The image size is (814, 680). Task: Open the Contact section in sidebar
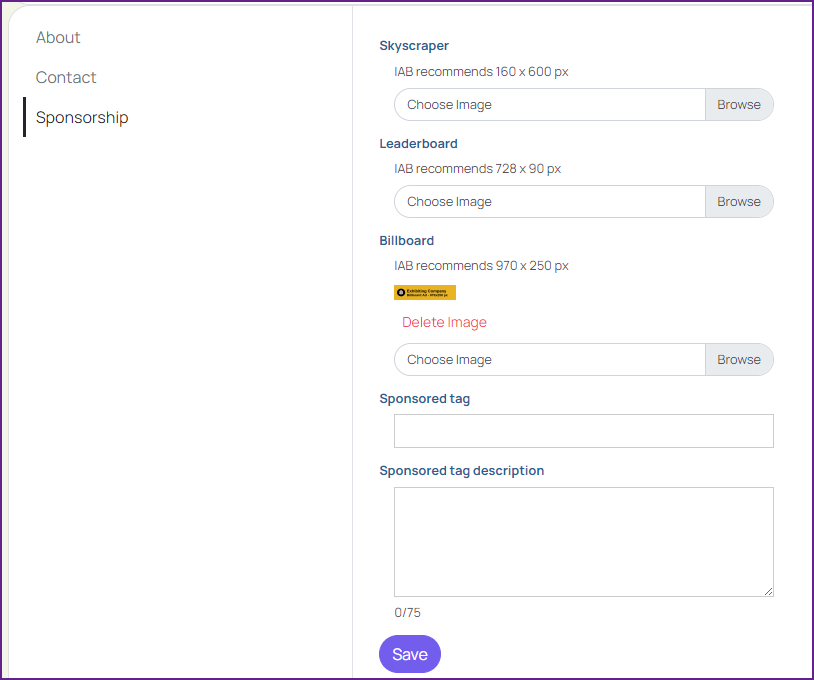pyautogui.click(x=66, y=77)
